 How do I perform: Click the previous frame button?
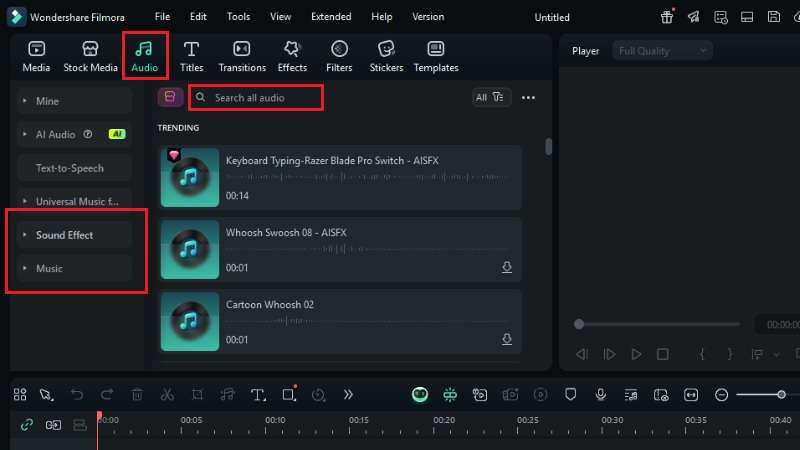[582, 354]
